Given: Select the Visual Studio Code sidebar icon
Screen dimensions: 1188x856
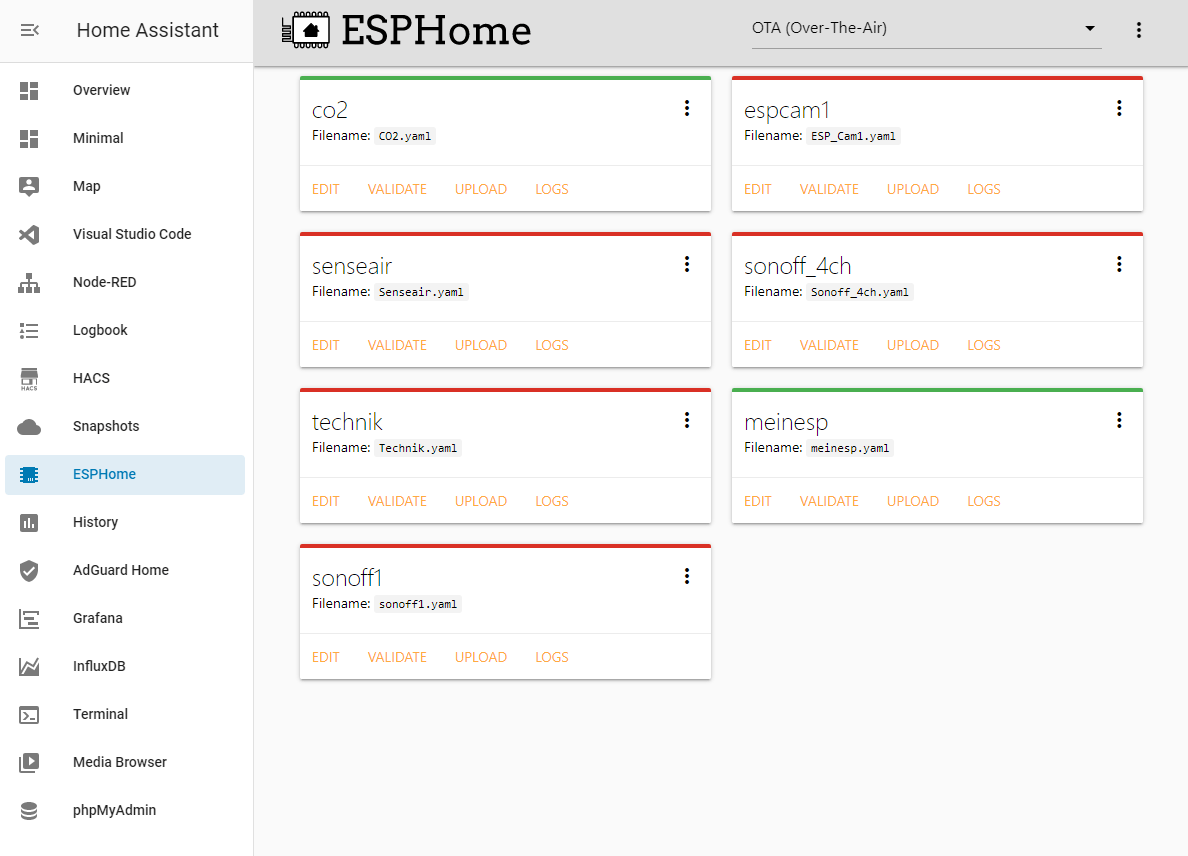Looking at the screenshot, I should click(x=29, y=234).
